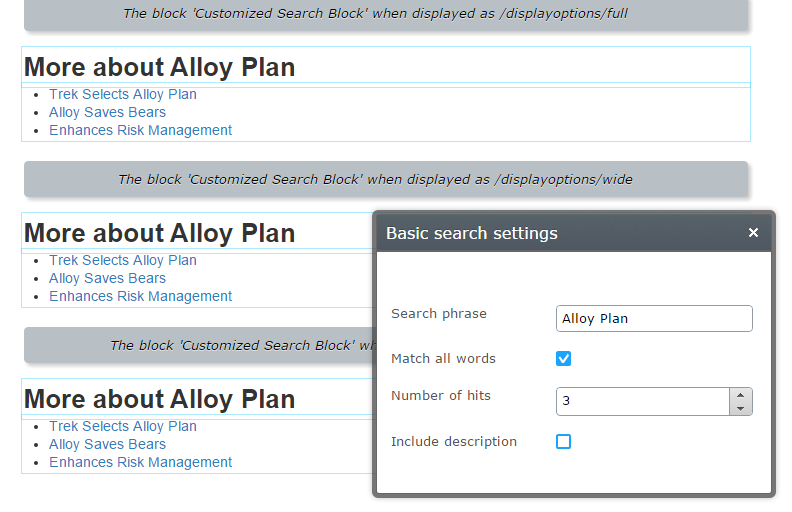
Task: Open Enhances Risk Management under the /displayoptions/wide banner
Action: click(x=140, y=296)
